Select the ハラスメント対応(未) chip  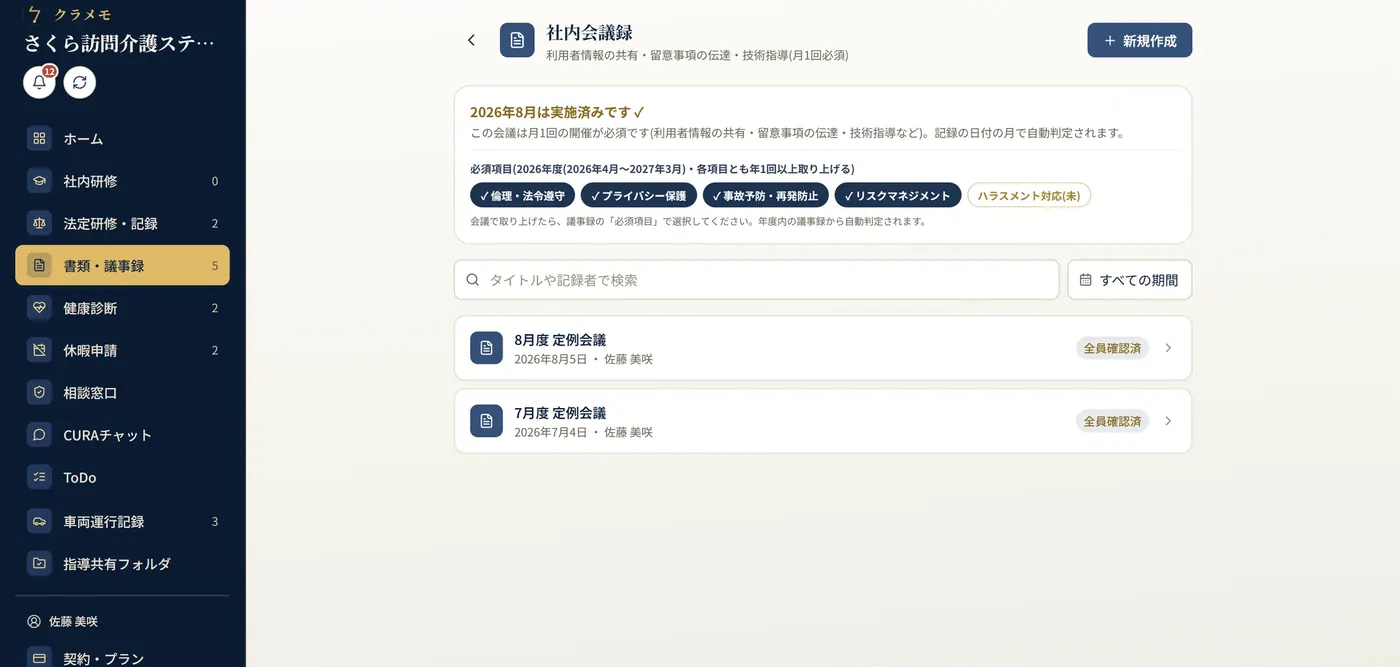click(x=1029, y=195)
